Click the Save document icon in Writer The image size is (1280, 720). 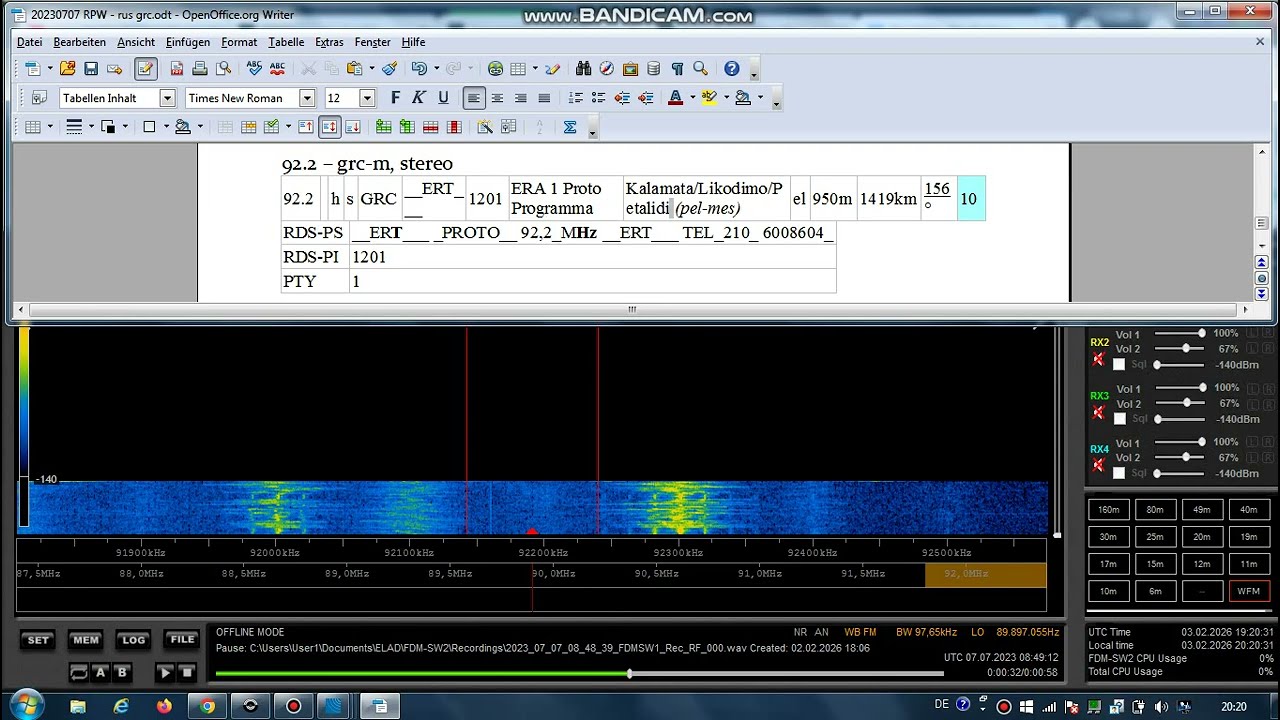click(x=91, y=69)
